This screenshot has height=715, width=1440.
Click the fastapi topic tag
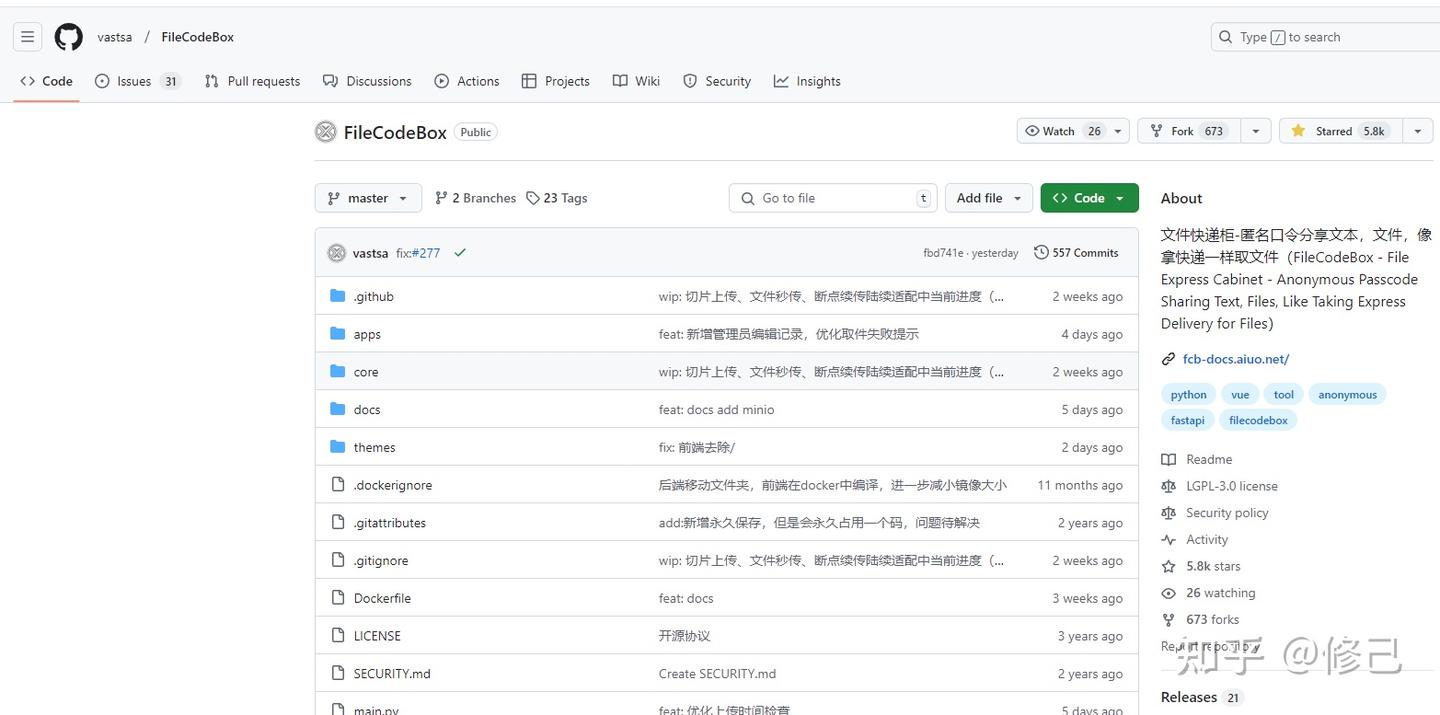(x=1188, y=420)
